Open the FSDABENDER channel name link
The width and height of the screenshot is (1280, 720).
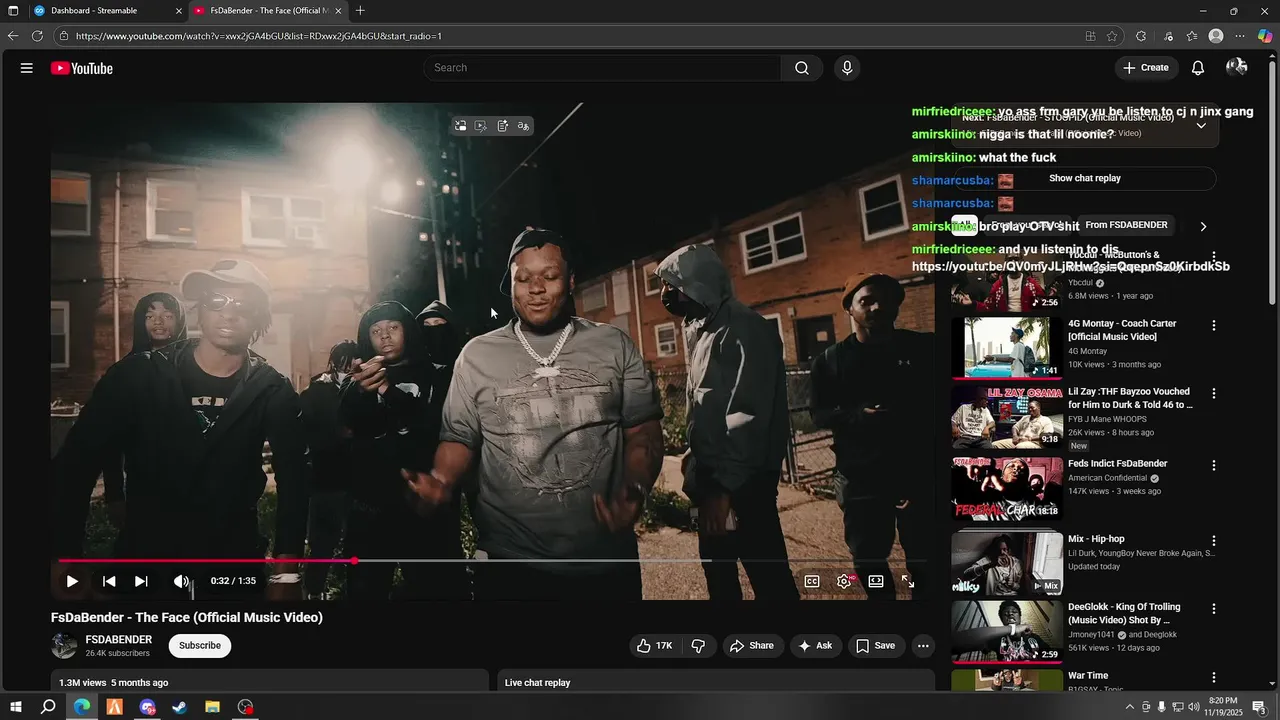pos(119,640)
